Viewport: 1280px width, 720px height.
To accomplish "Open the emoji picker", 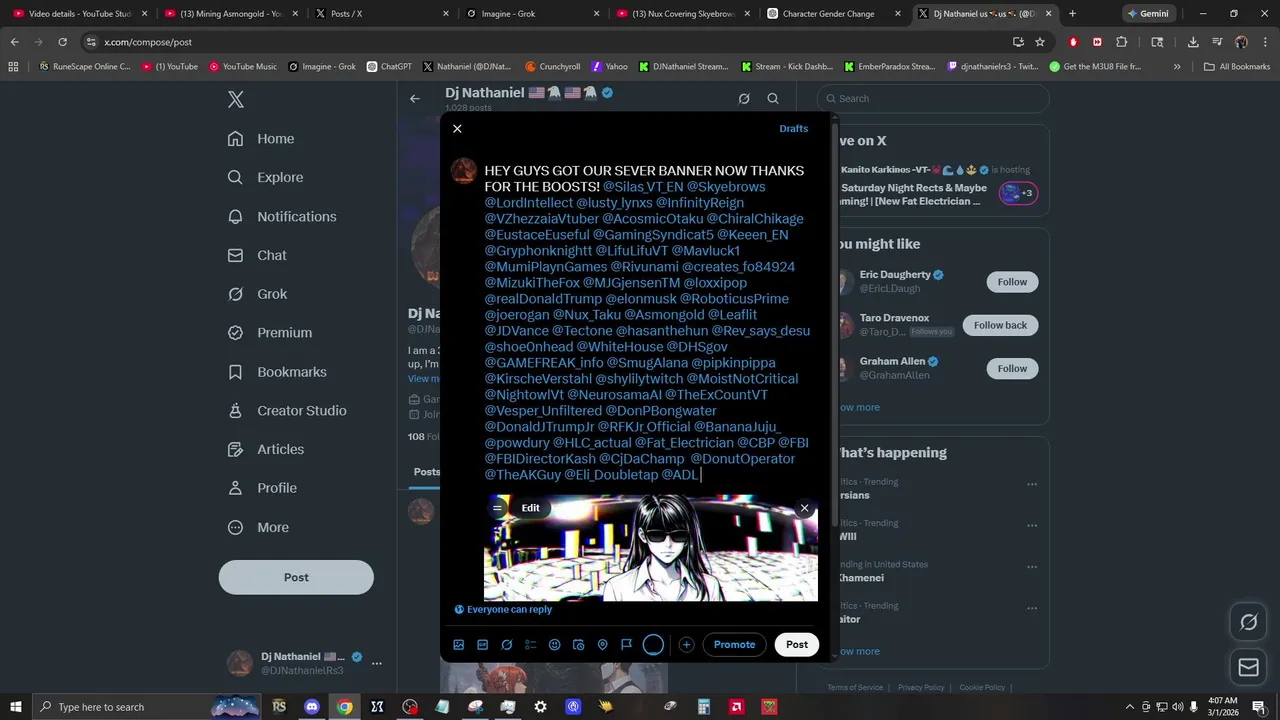I will [x=555, y=645].
